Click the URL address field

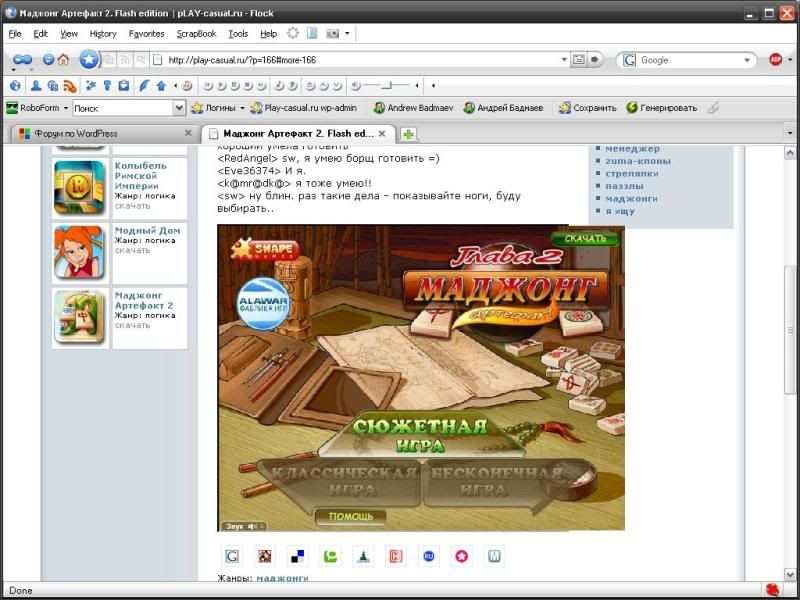[360, 60]
